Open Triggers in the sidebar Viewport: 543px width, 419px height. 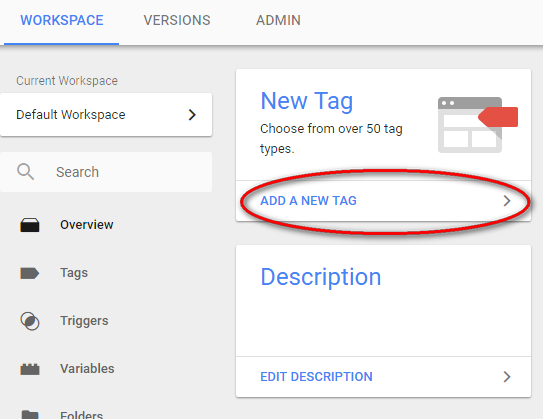point(84,321)
